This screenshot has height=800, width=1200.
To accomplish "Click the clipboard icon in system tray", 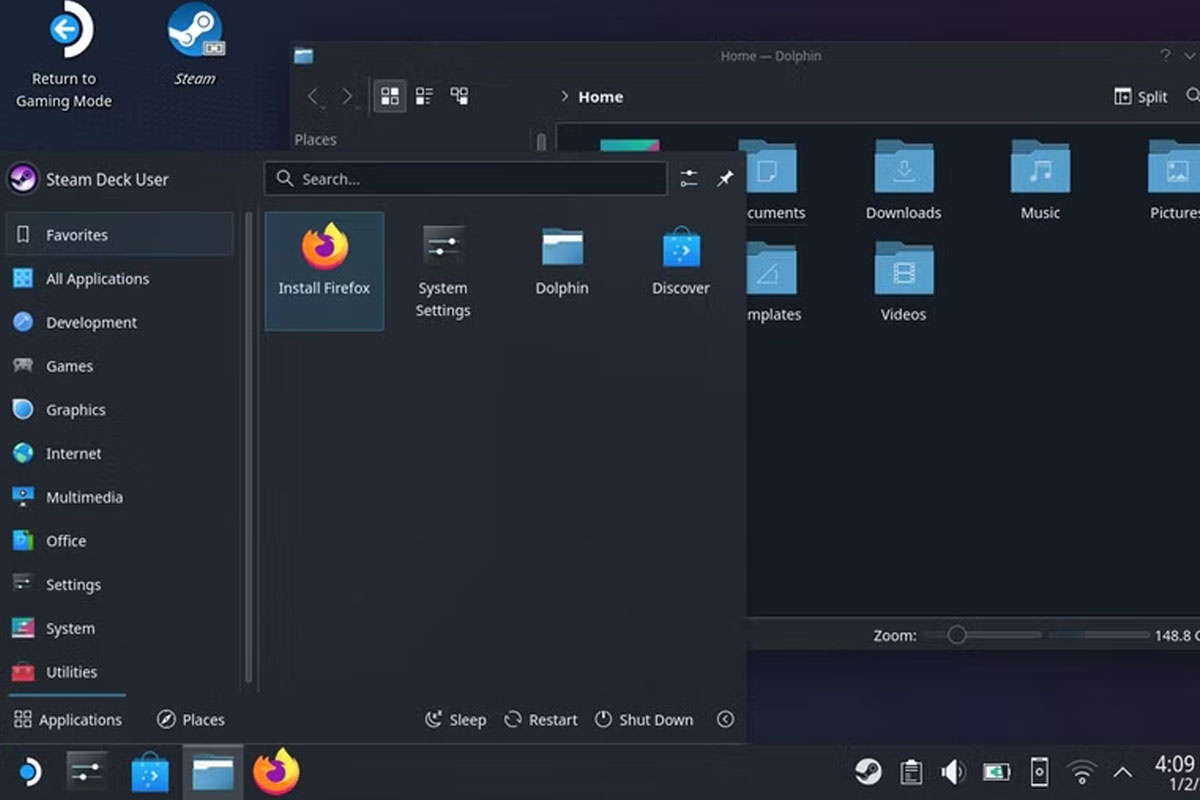I will point(911,771).
